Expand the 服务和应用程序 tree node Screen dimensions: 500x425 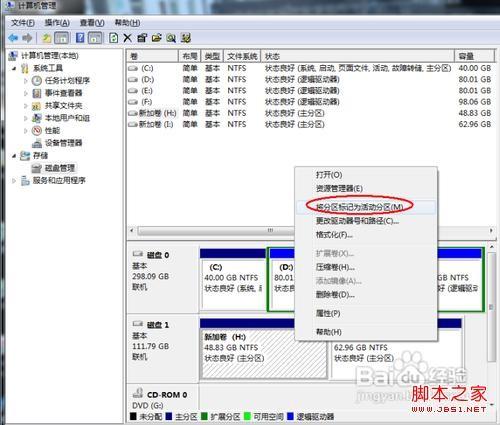click(14, 181)
